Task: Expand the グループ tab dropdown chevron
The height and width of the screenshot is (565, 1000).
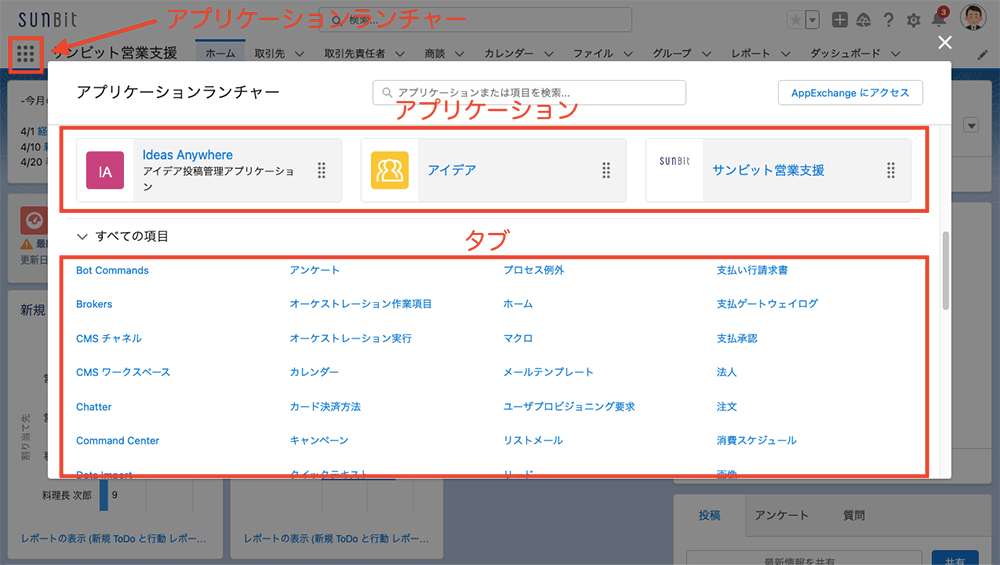Action: (x=707, y=54)
